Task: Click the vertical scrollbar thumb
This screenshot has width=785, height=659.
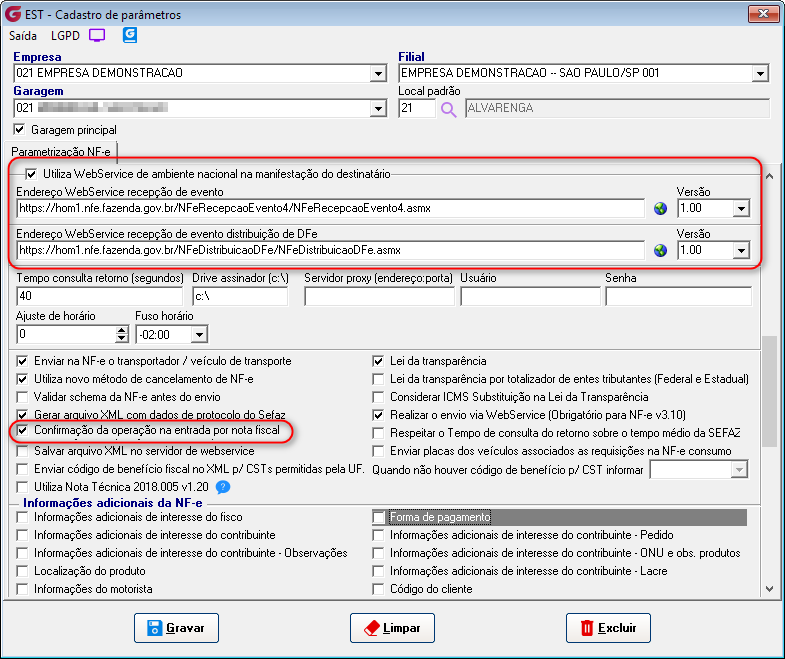Action: [769, 392]
